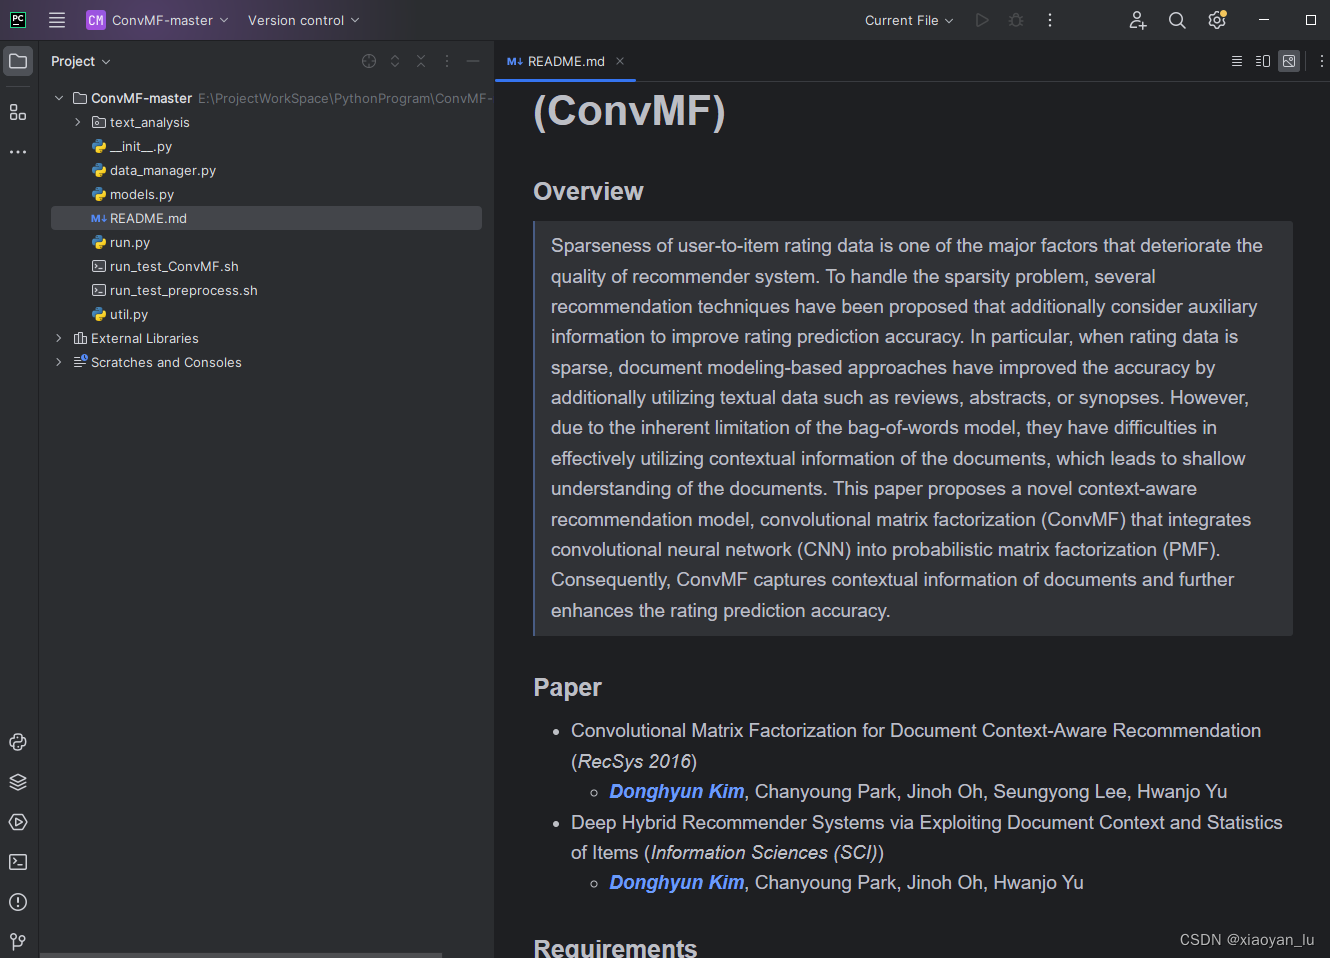Open the Services tool window
1330x958 pixels.
coord(17,822)
